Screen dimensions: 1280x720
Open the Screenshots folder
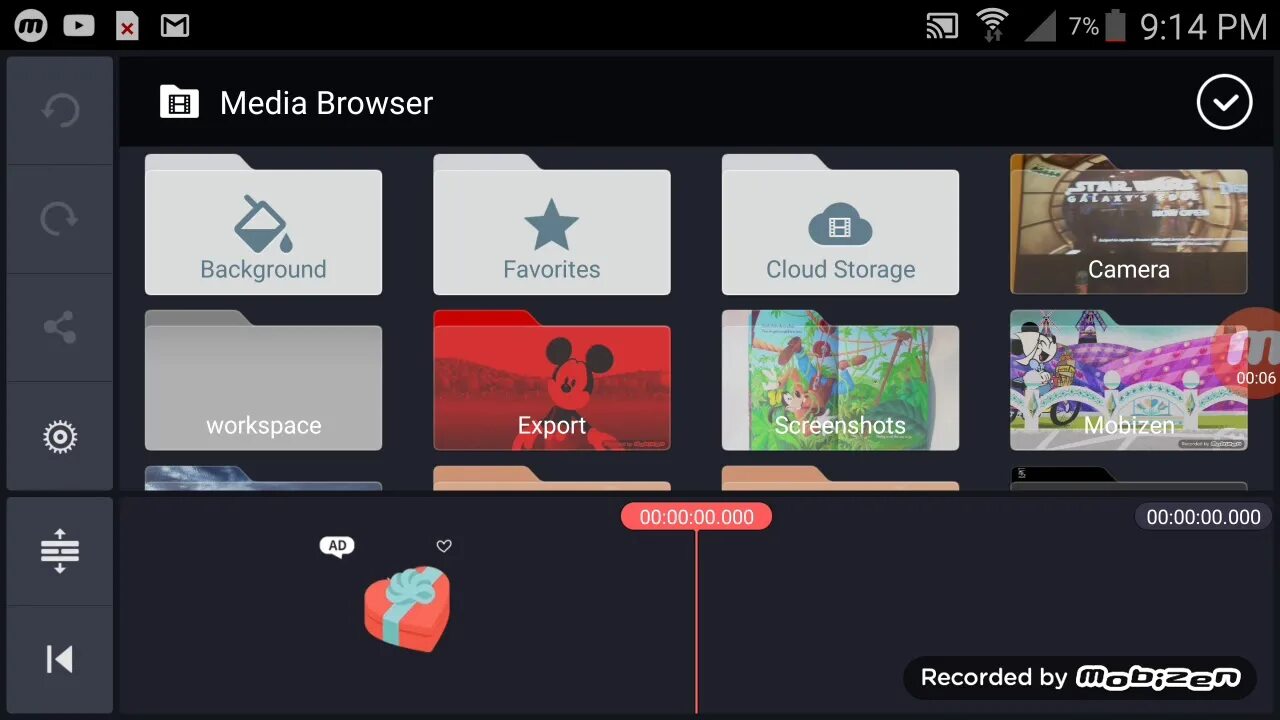[x=840, y=380]
